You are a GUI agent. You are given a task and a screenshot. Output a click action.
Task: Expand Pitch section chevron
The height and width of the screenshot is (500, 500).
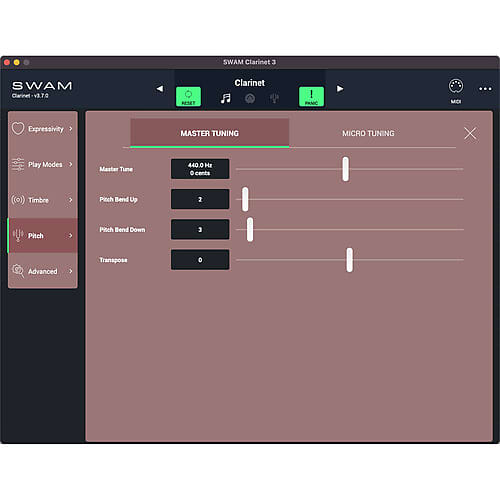[x=71, y=235]
